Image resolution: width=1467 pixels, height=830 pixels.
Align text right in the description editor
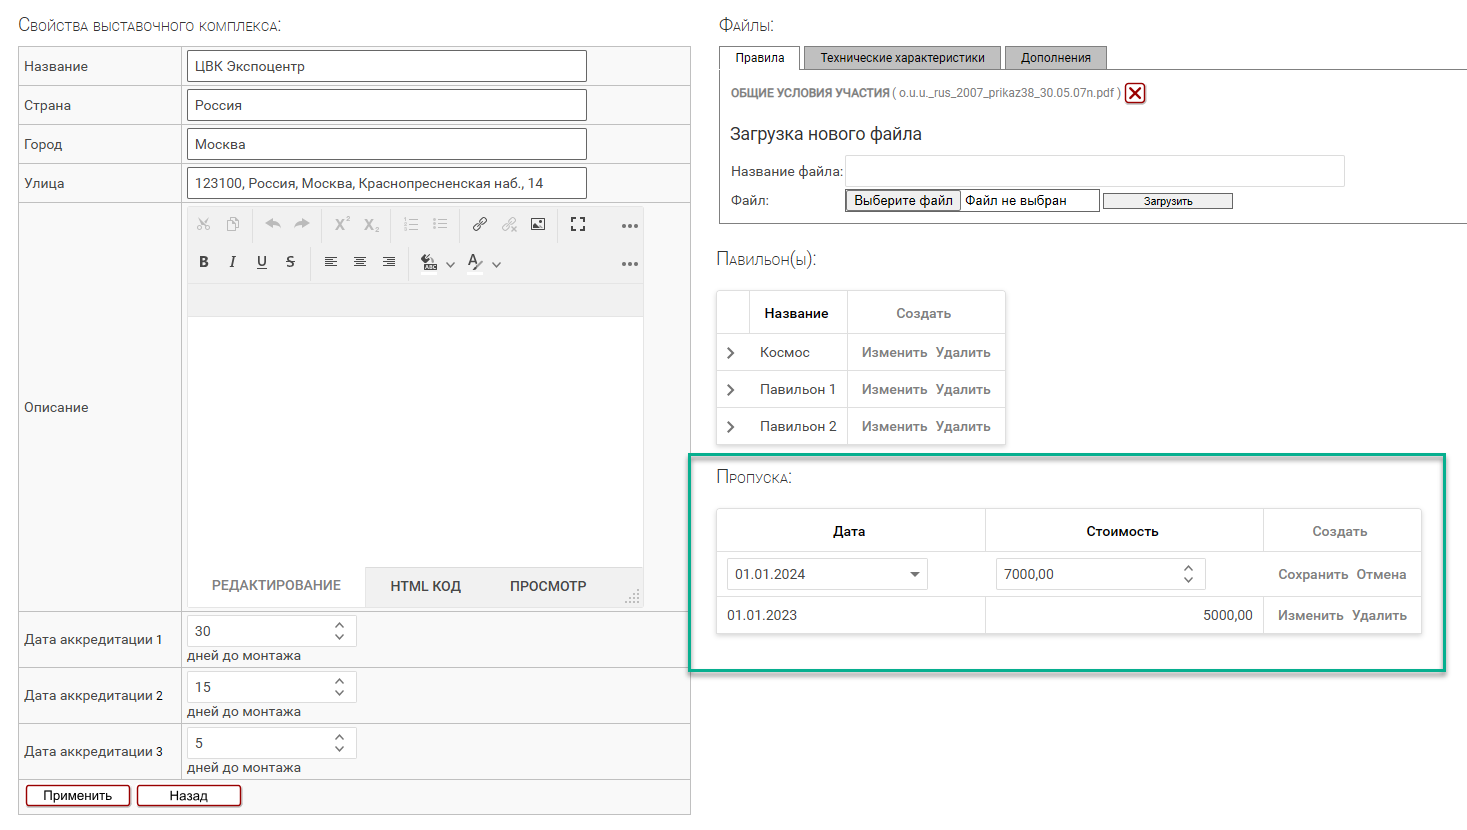tap(389, 262)
